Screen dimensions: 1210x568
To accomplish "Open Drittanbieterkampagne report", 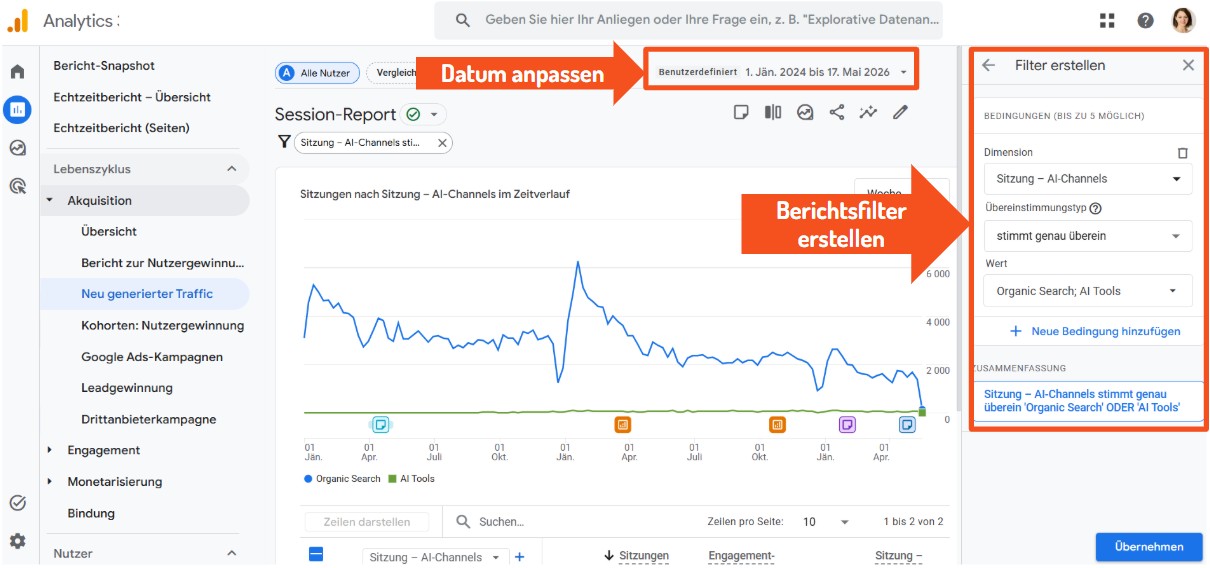I will pyautogui.click(x=149, y=419).
